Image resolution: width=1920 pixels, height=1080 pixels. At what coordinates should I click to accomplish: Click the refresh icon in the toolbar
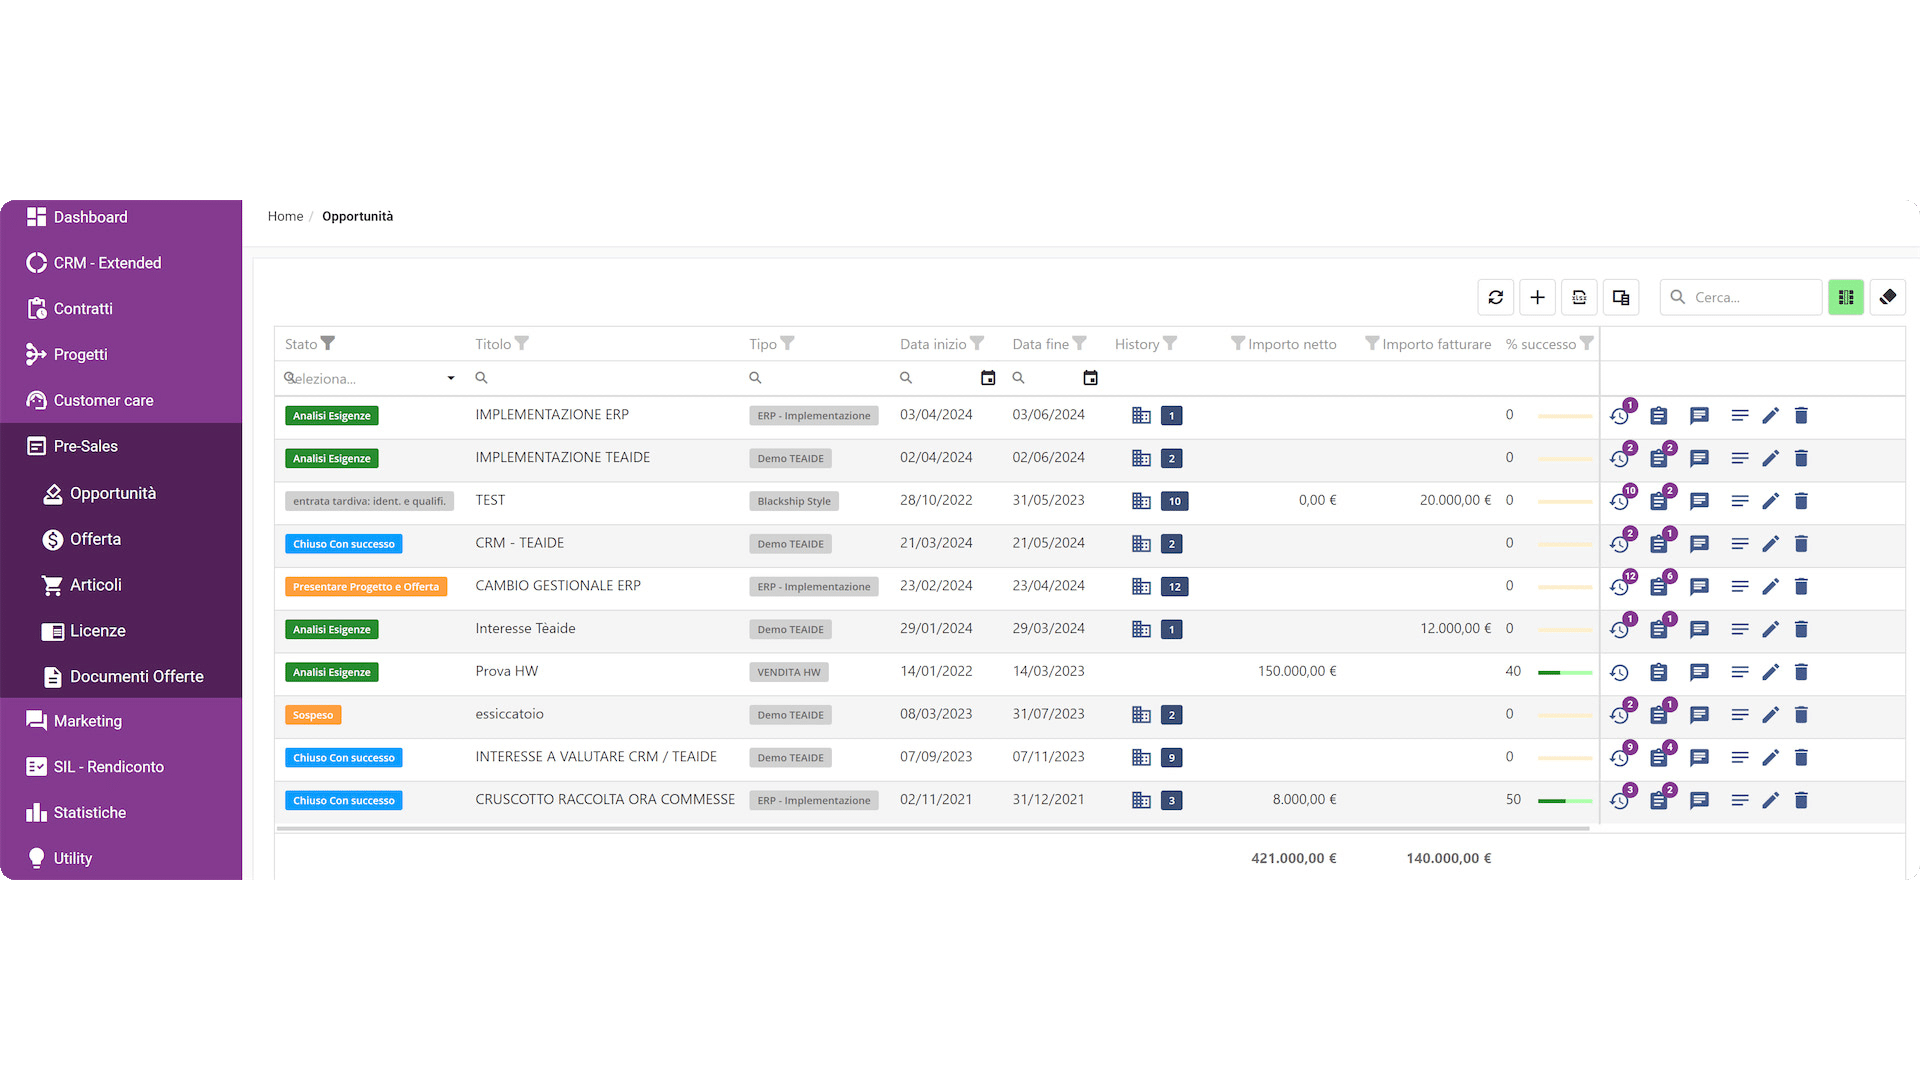[1495, 297]
